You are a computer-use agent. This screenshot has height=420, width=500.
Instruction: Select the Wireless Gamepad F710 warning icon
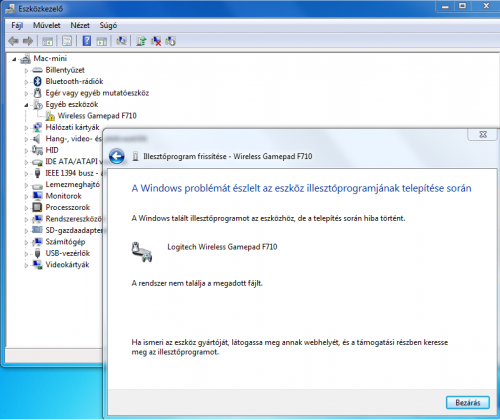[50, 116]
